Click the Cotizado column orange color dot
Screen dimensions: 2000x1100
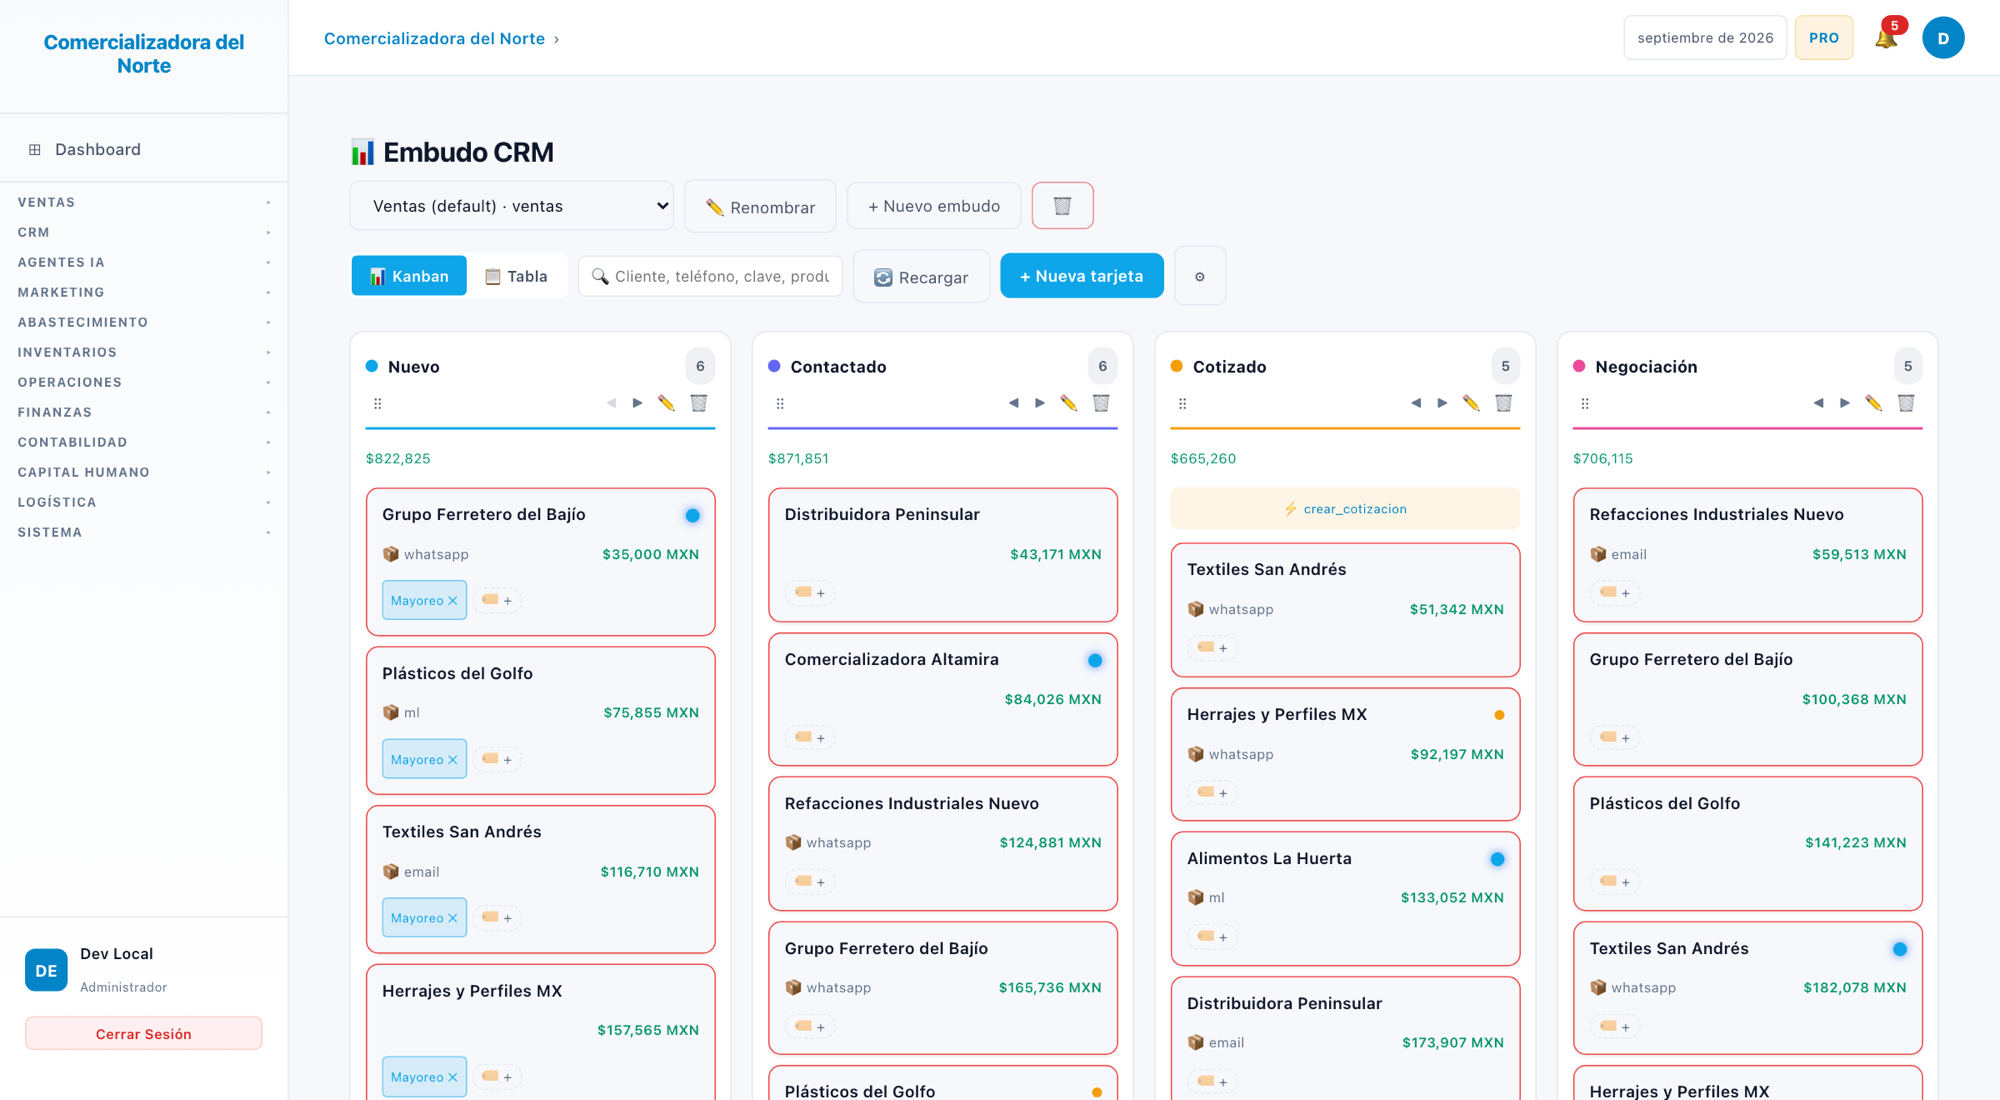click(1177, 366)
